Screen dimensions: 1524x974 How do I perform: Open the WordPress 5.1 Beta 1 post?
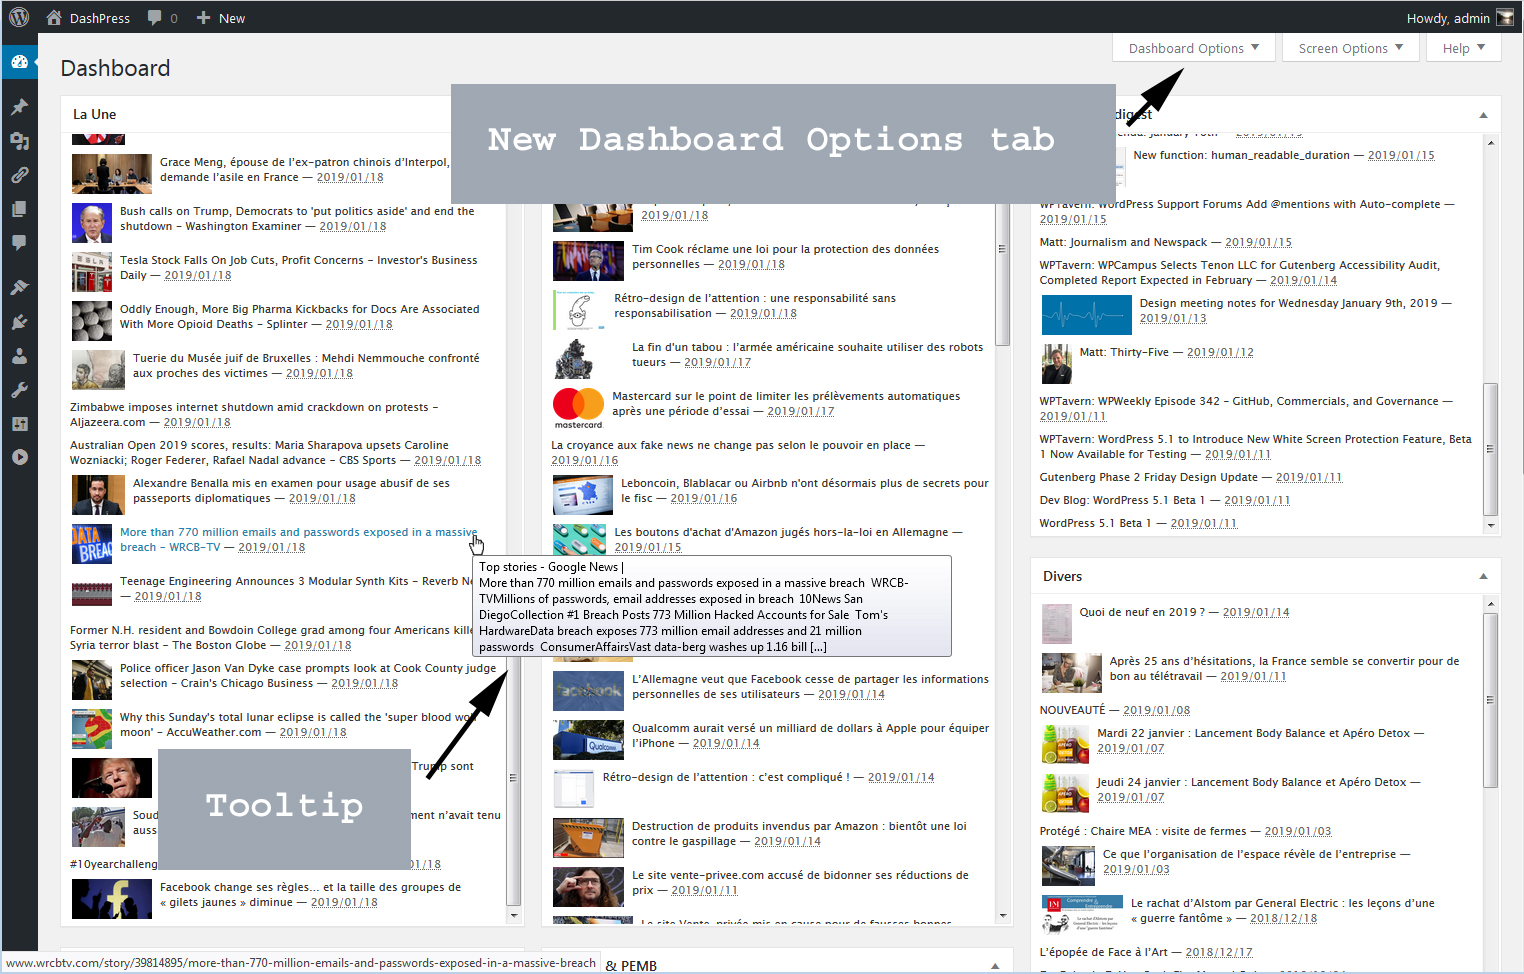pyautogui.click(x=1094, y=523)
